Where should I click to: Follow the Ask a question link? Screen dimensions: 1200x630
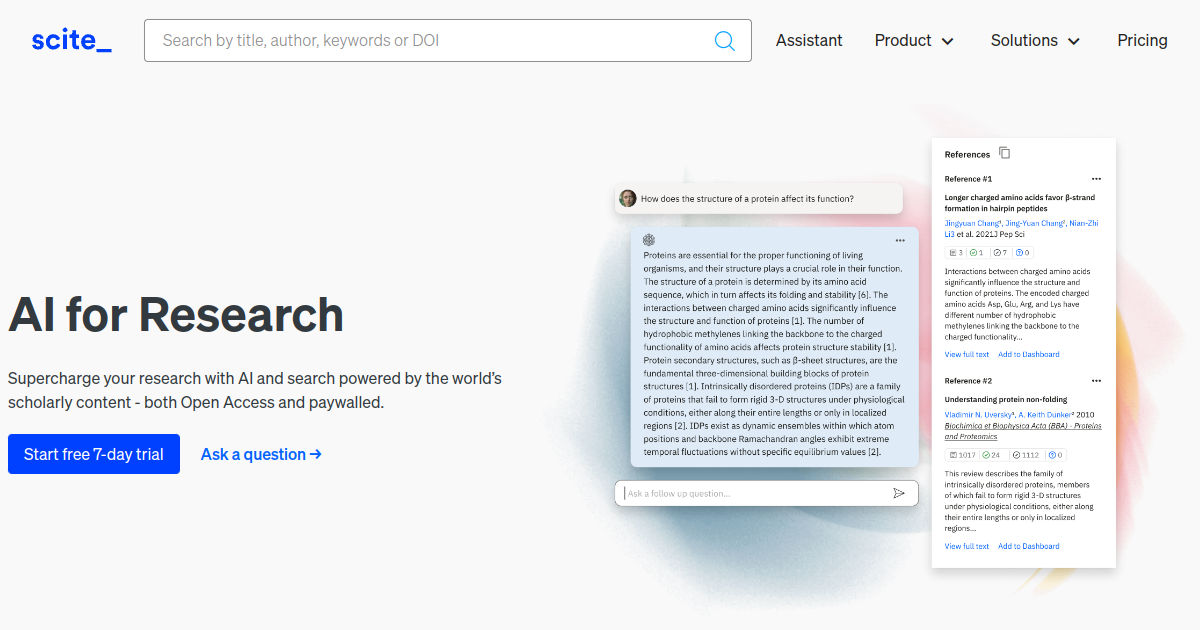pyautogui.click(x=261, y=454)
